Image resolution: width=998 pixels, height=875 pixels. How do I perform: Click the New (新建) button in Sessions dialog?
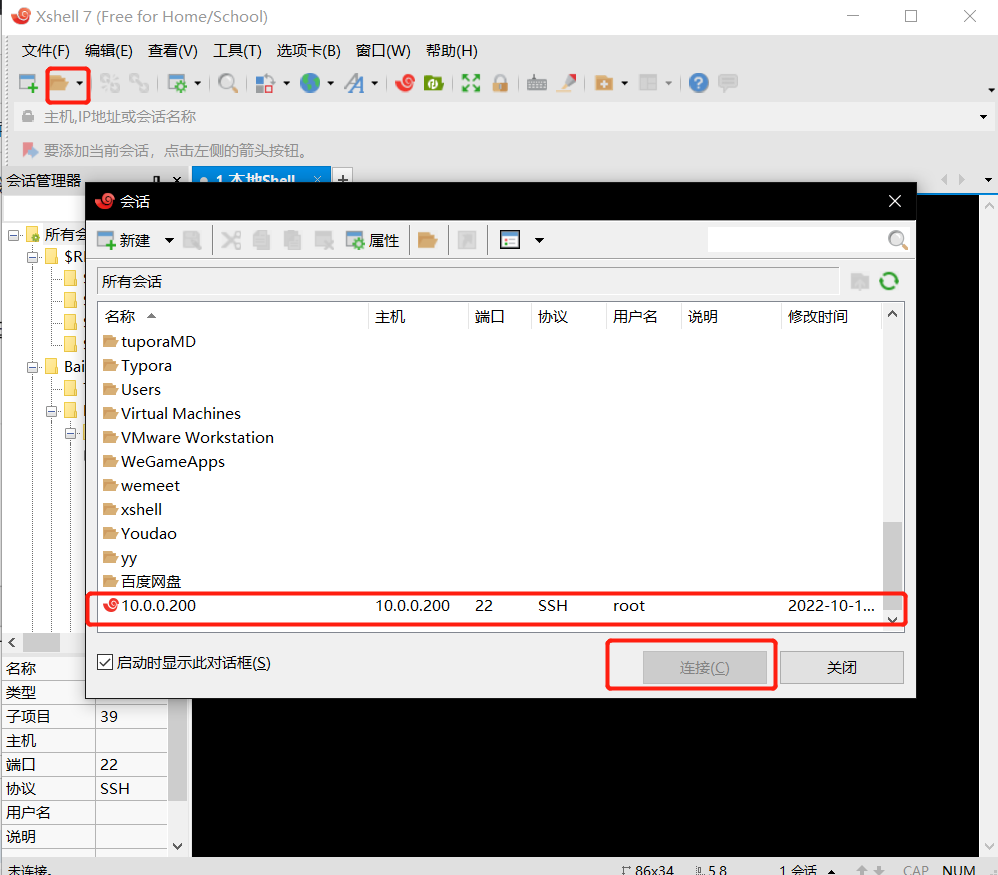pyautogui.click(x=124, y=241)
